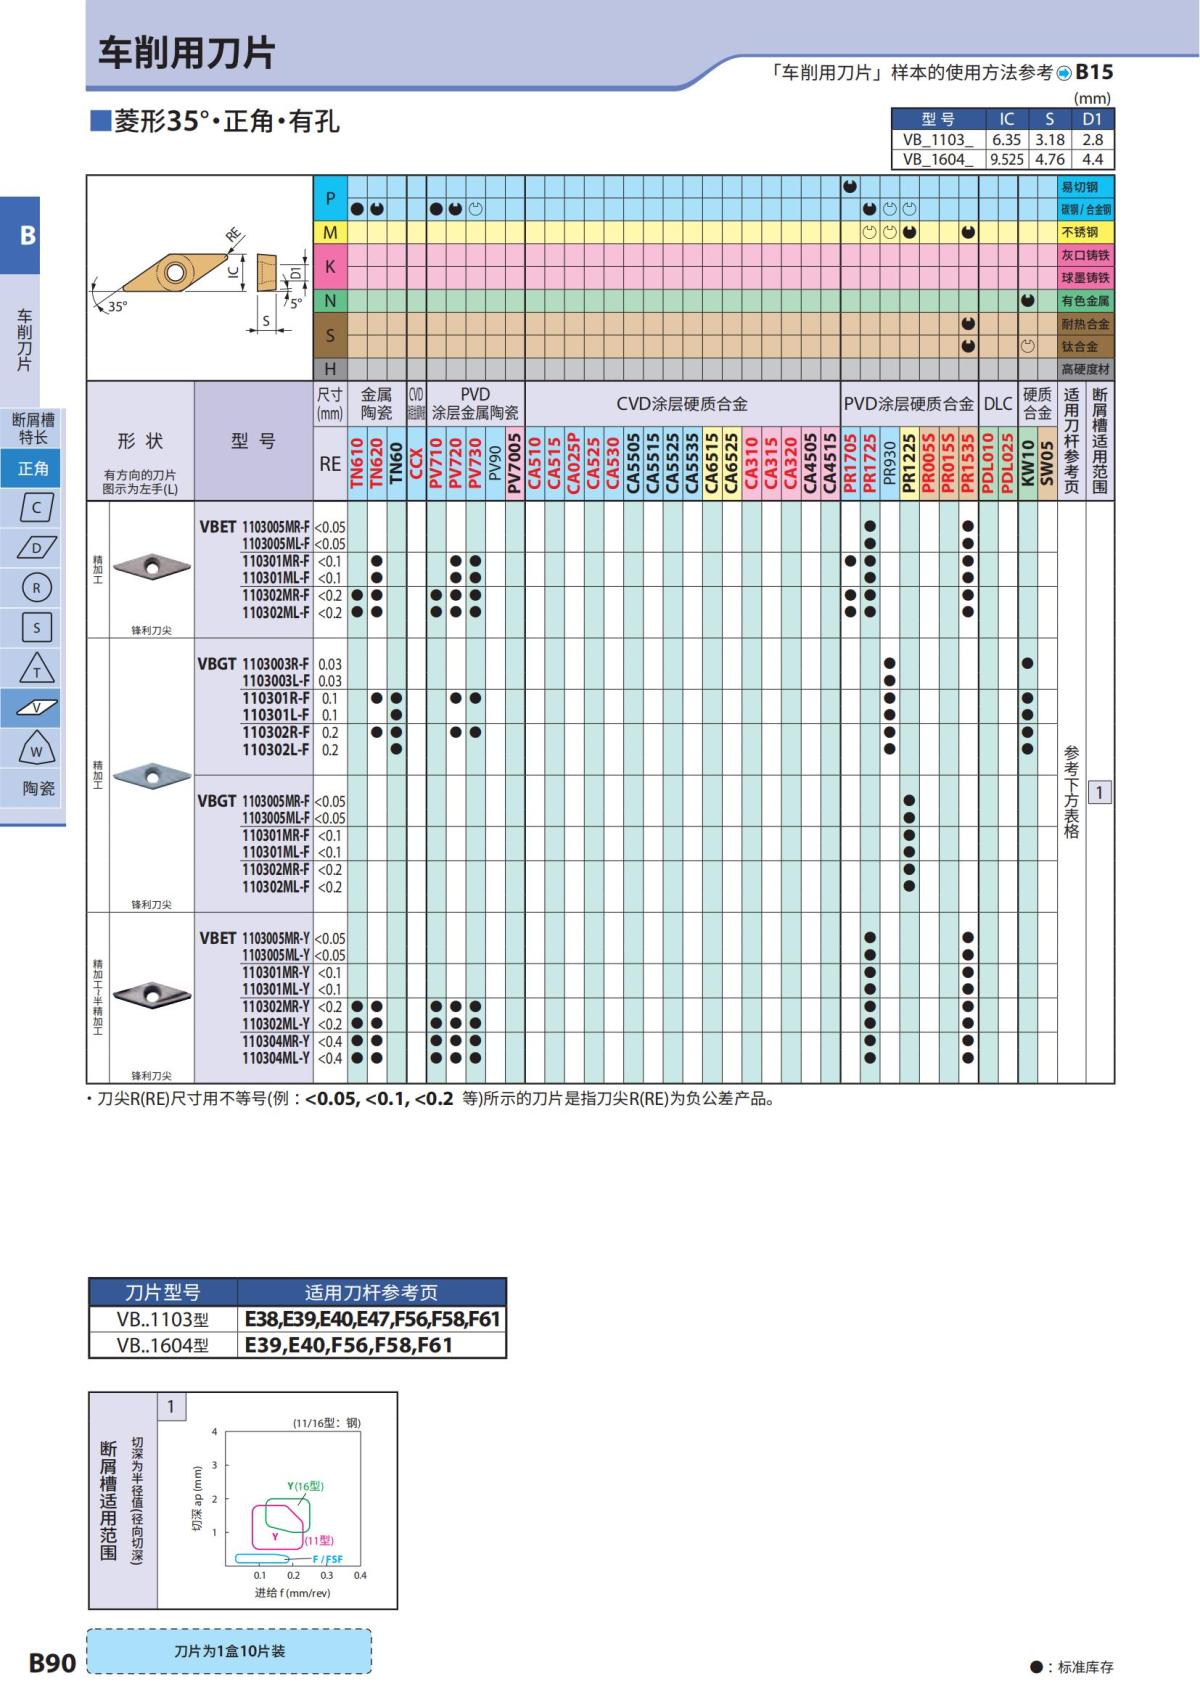Screen dimensions: 1200x1697
Task: Click the VBGT insert photo
Action: 151,775
